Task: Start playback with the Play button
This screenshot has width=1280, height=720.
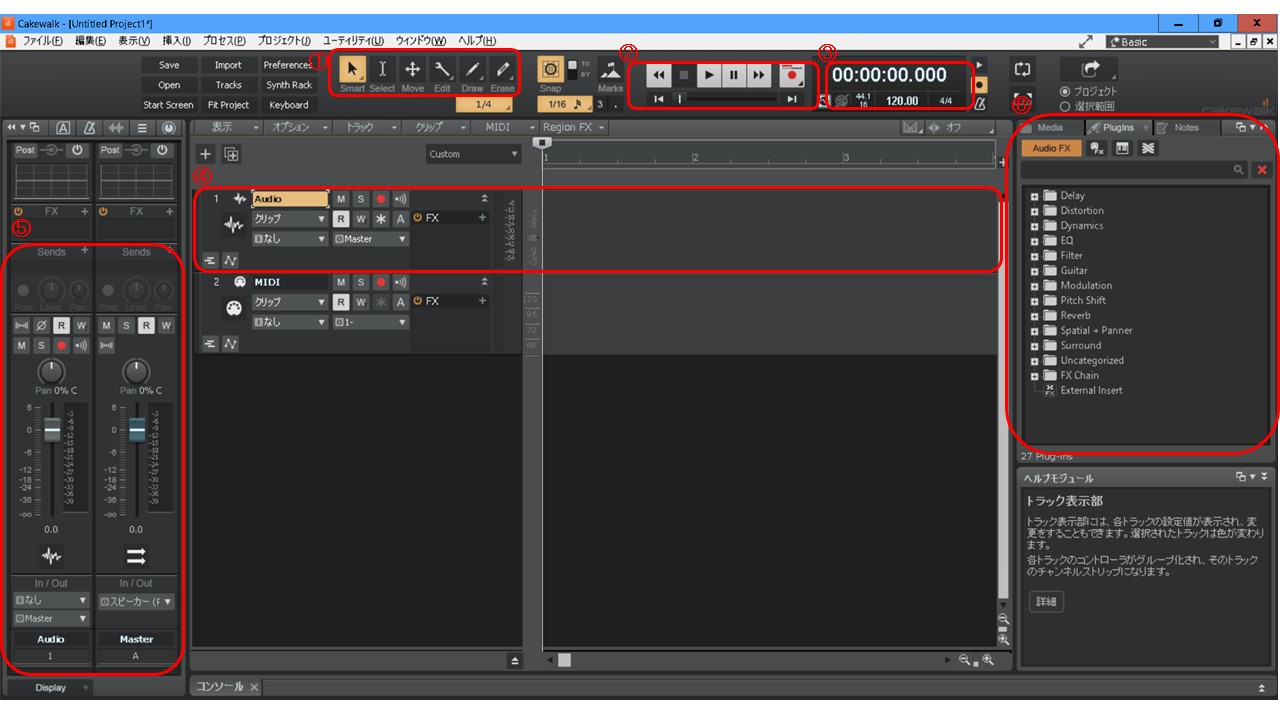Action: (x=709, y=75)
